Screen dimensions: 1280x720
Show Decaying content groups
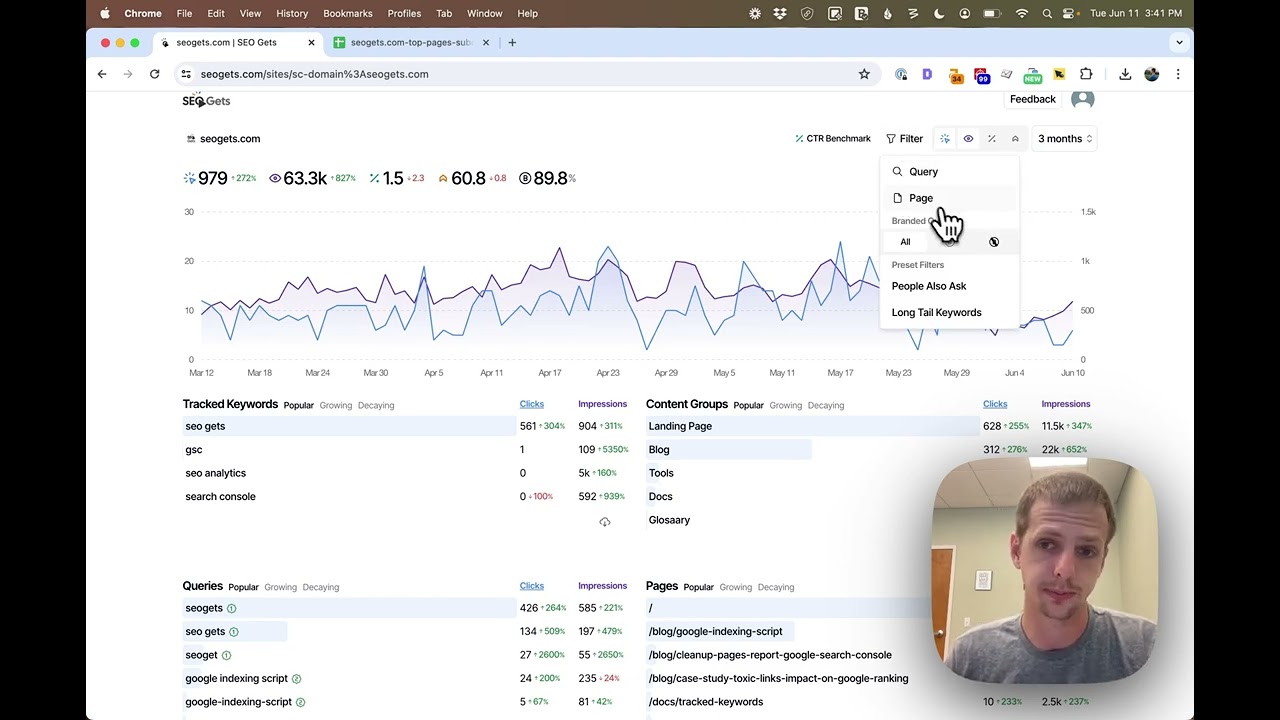[826, 406]
